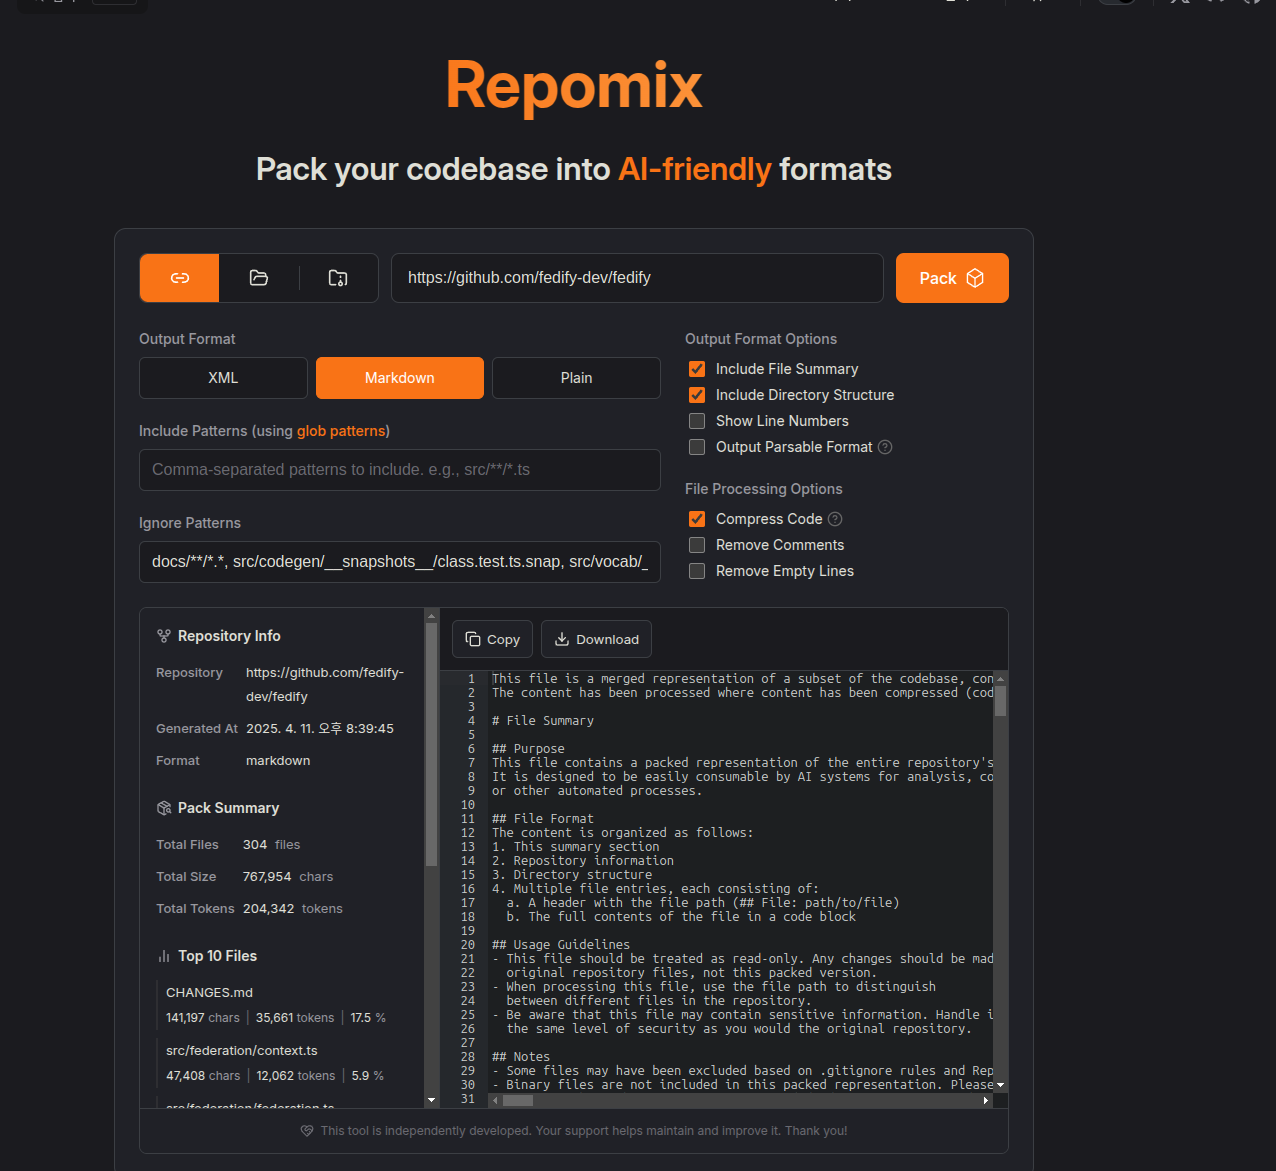Select Plain output format

click(x=576, y=378)
